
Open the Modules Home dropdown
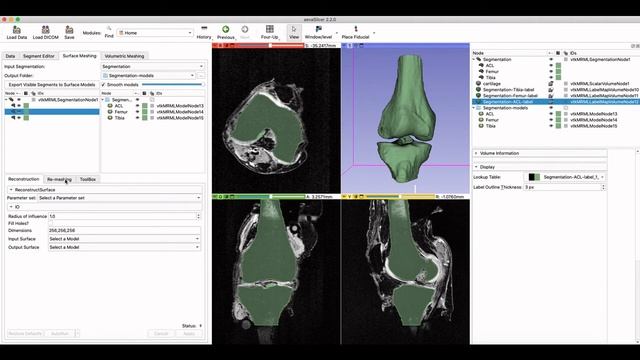tap(155, 33)
